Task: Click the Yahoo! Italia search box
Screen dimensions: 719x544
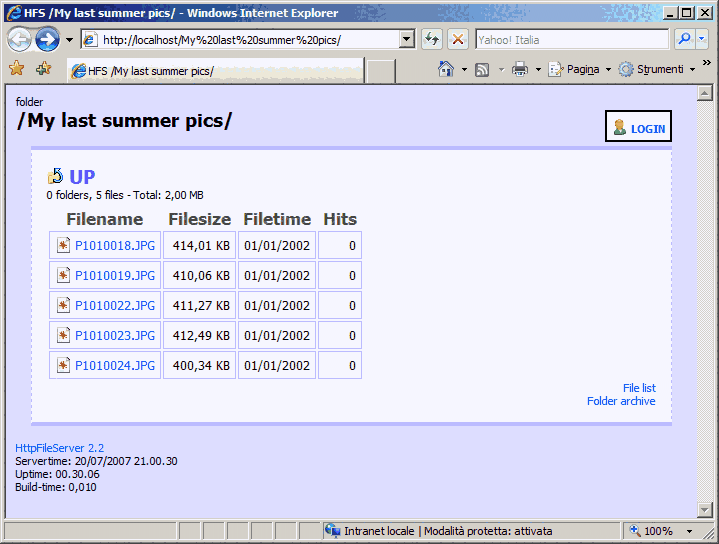Action: 572,40
